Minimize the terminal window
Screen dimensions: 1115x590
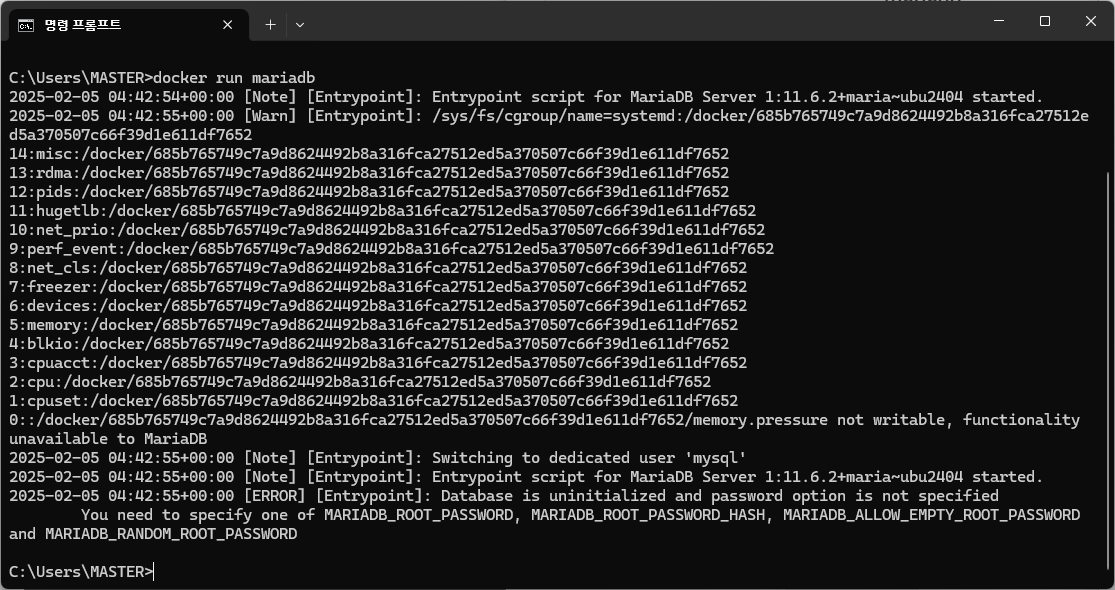tap(999, 21)
